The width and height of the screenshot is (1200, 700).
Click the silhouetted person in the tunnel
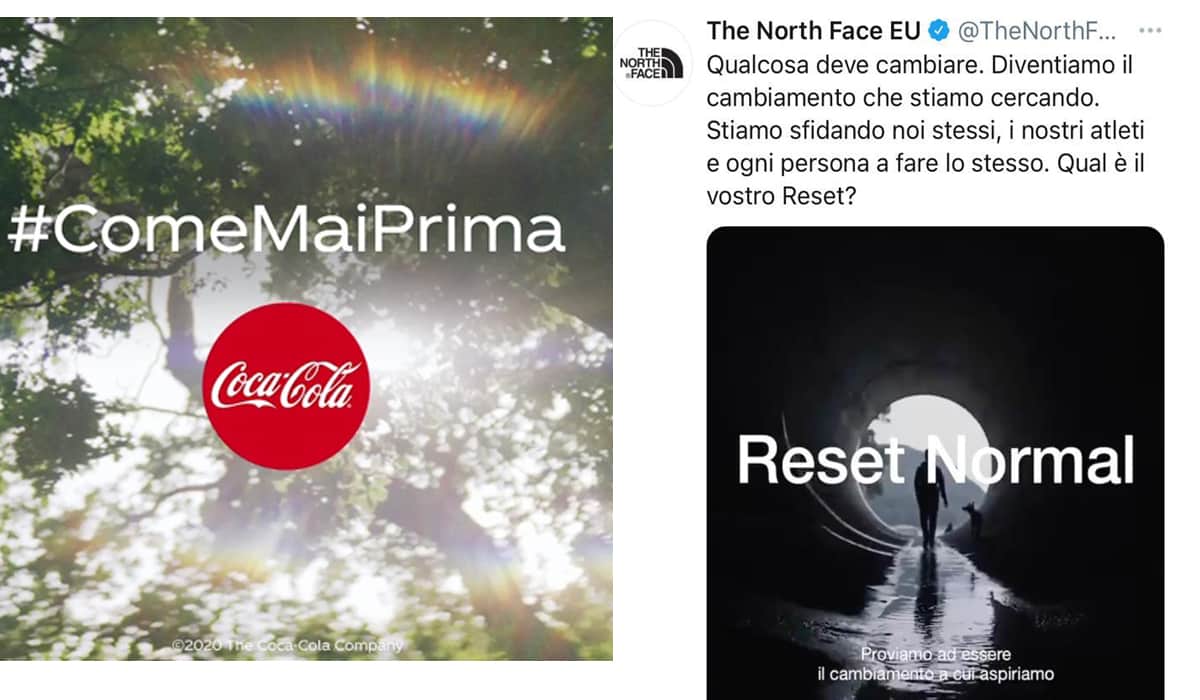pos(930,500)
